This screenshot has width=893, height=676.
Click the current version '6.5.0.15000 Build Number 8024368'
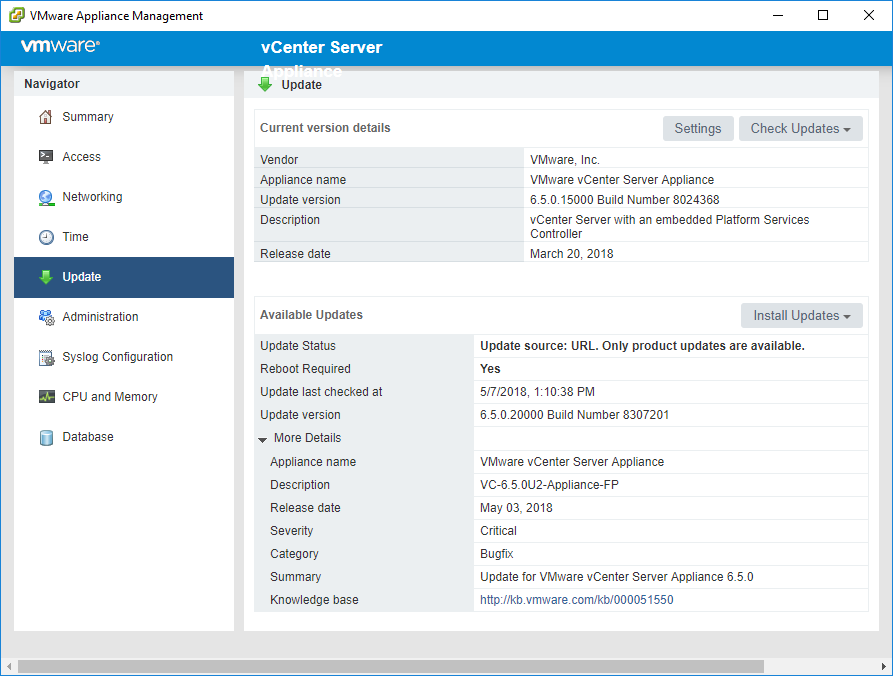click(x=624, y=200)
